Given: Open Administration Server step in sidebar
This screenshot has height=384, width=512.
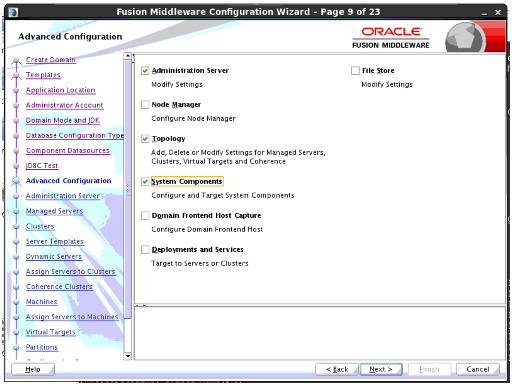Looking at the screenshot, I should tap(63, 196).
